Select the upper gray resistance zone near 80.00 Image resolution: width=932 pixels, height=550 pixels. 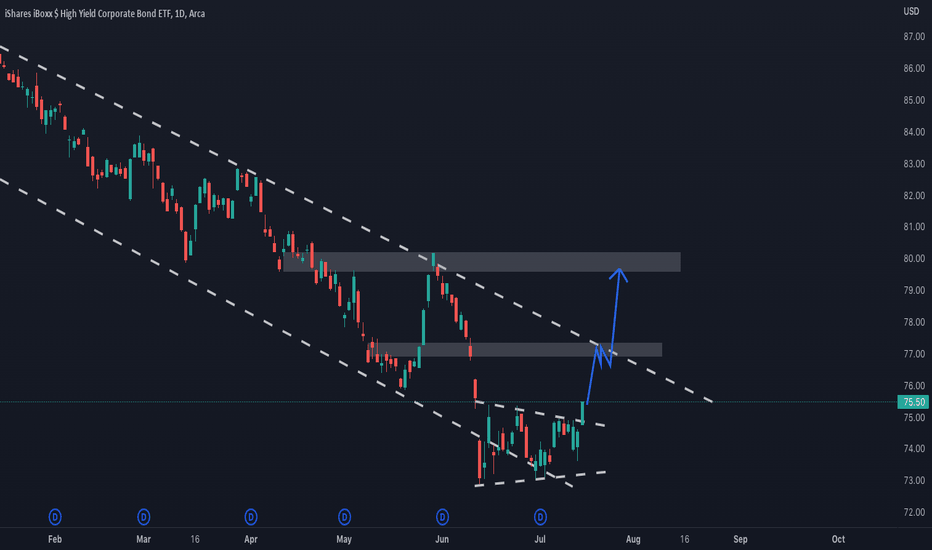pos(482,262)
